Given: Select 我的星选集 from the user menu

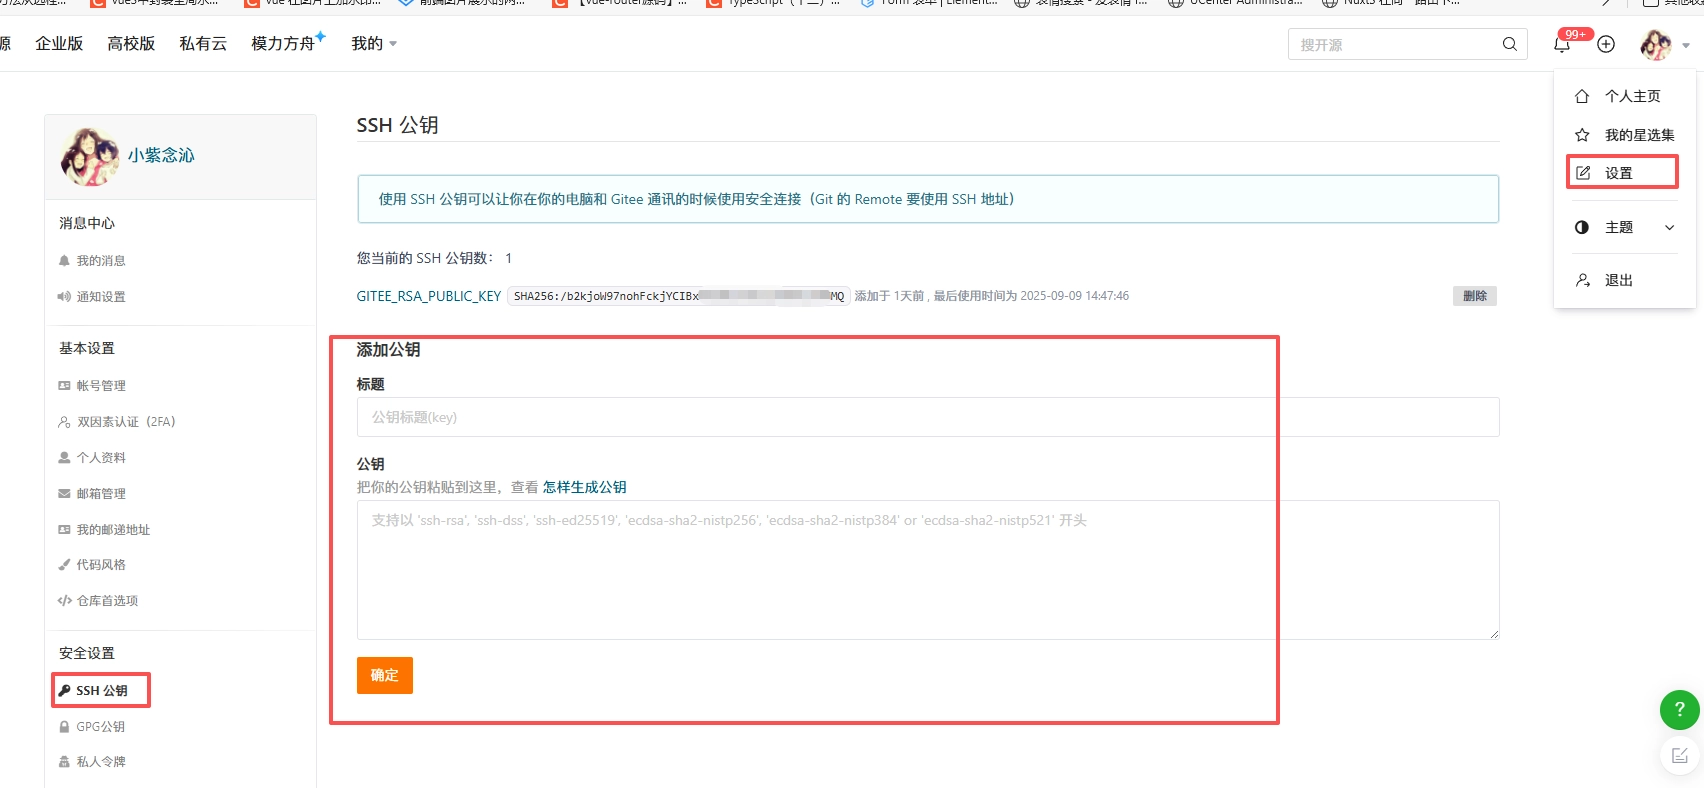Looking at the screenshot, I should pyautogui.click(x=1639, y=135).
